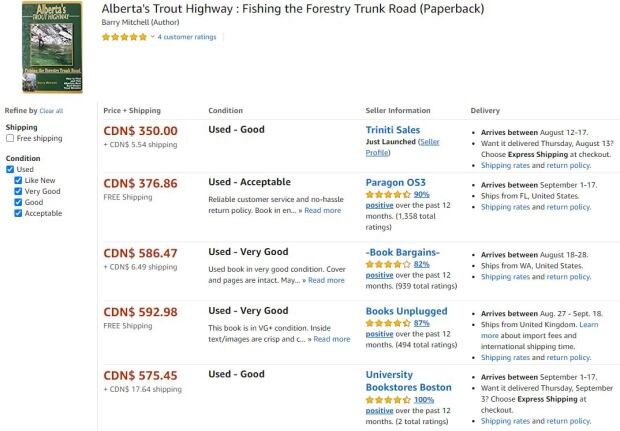Viewport: 620px width, 431px height.
Task: Open the star ratings dropdown chevron
Action: (152, 37)
